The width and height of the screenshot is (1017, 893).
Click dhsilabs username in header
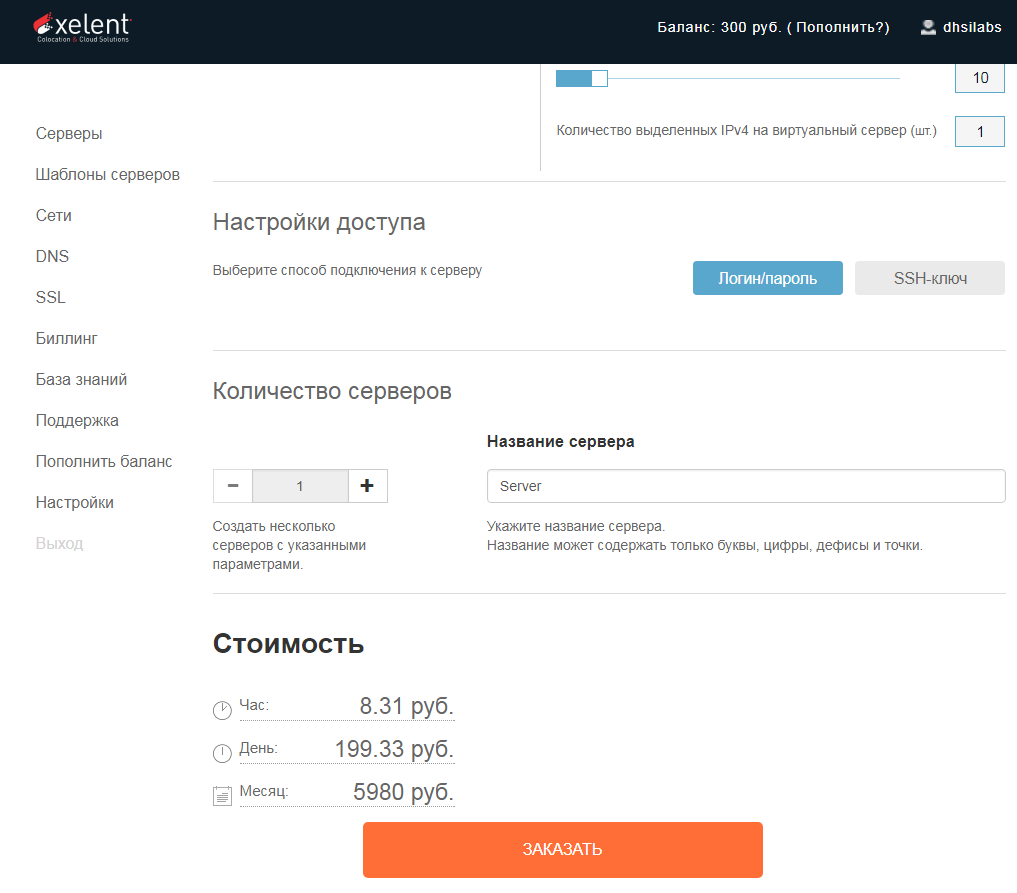pyautogui.click(x=972, y=27)
